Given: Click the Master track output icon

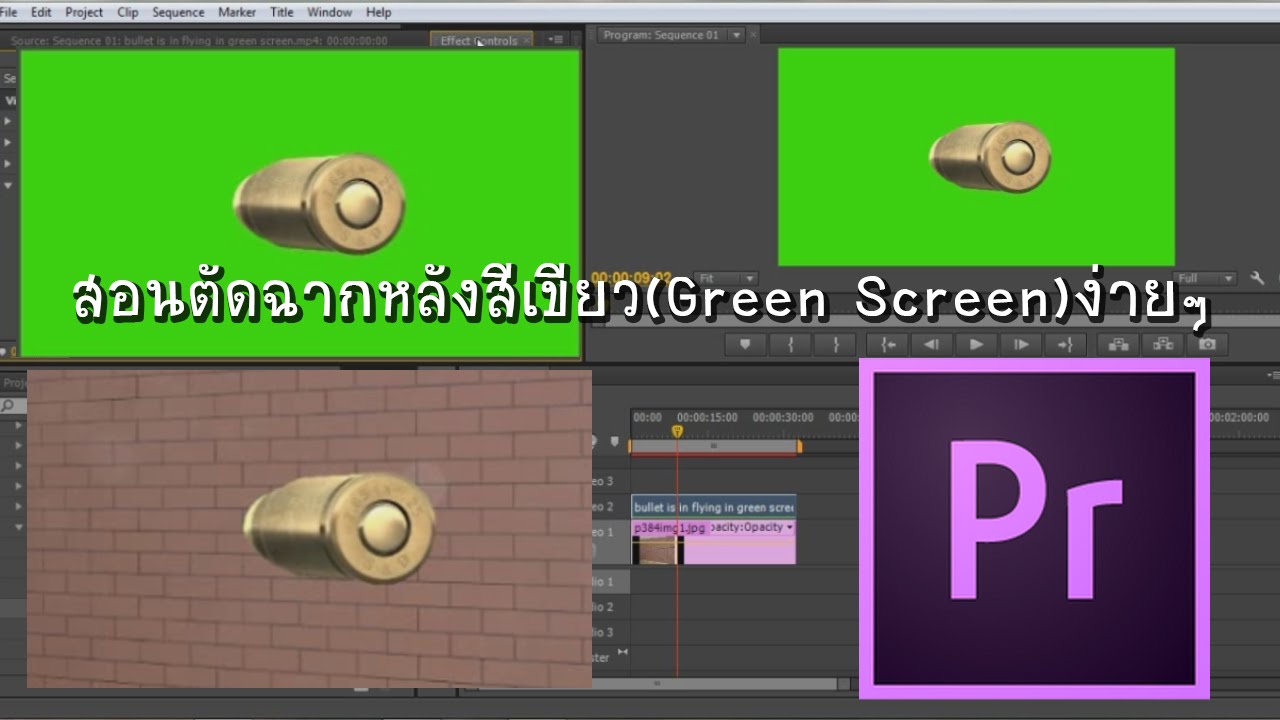Looking at the screenshot, I should coord(623,652).
